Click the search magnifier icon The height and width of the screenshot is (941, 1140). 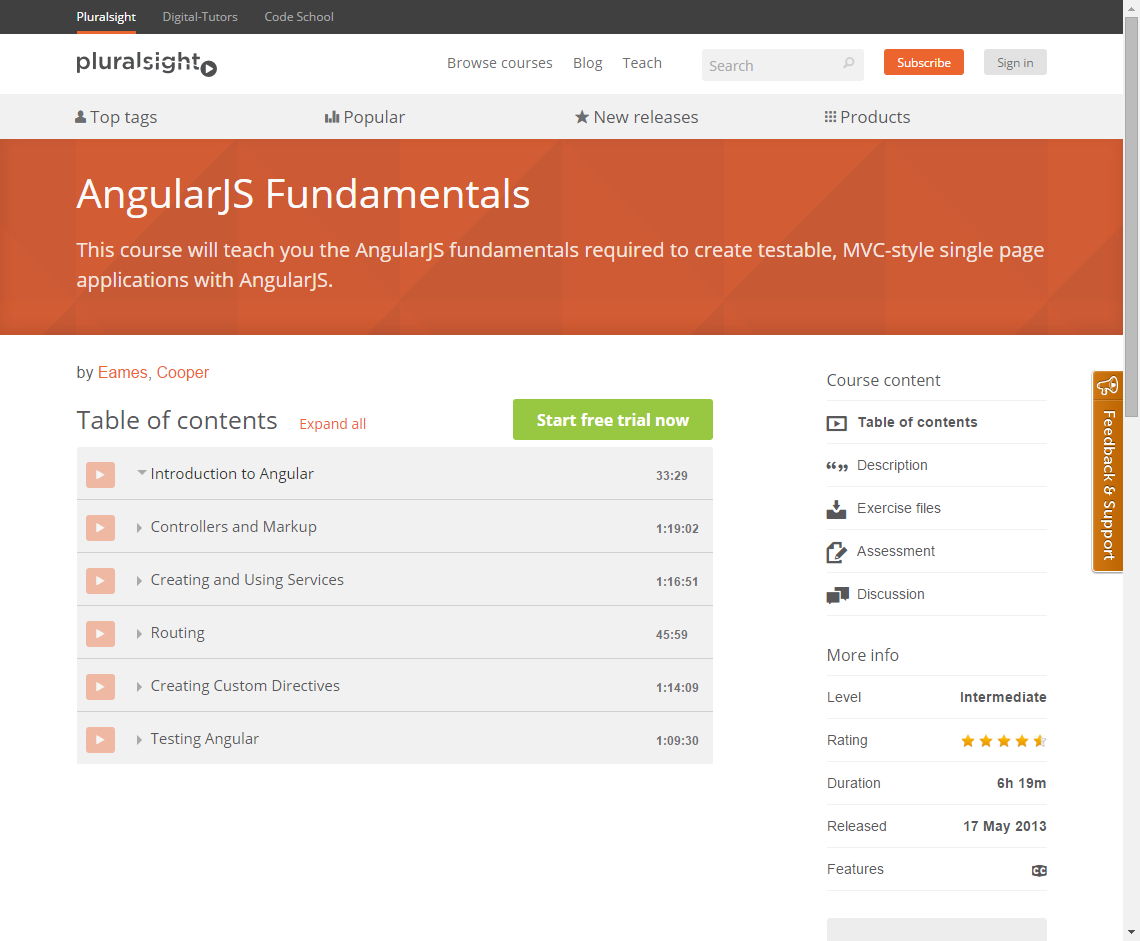(848, 63)
